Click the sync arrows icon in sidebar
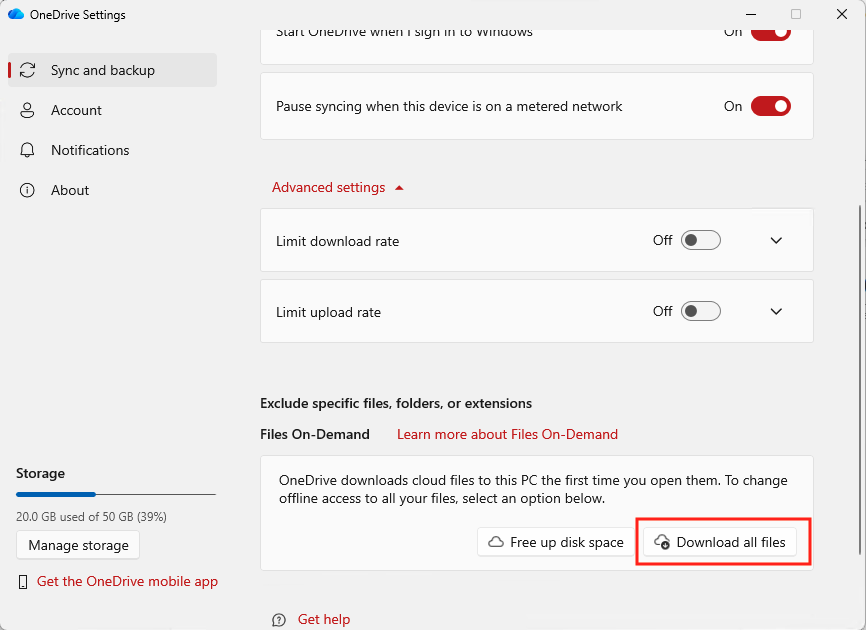The image size is (866, 630). pyautogui.click(x=28, y=71)
